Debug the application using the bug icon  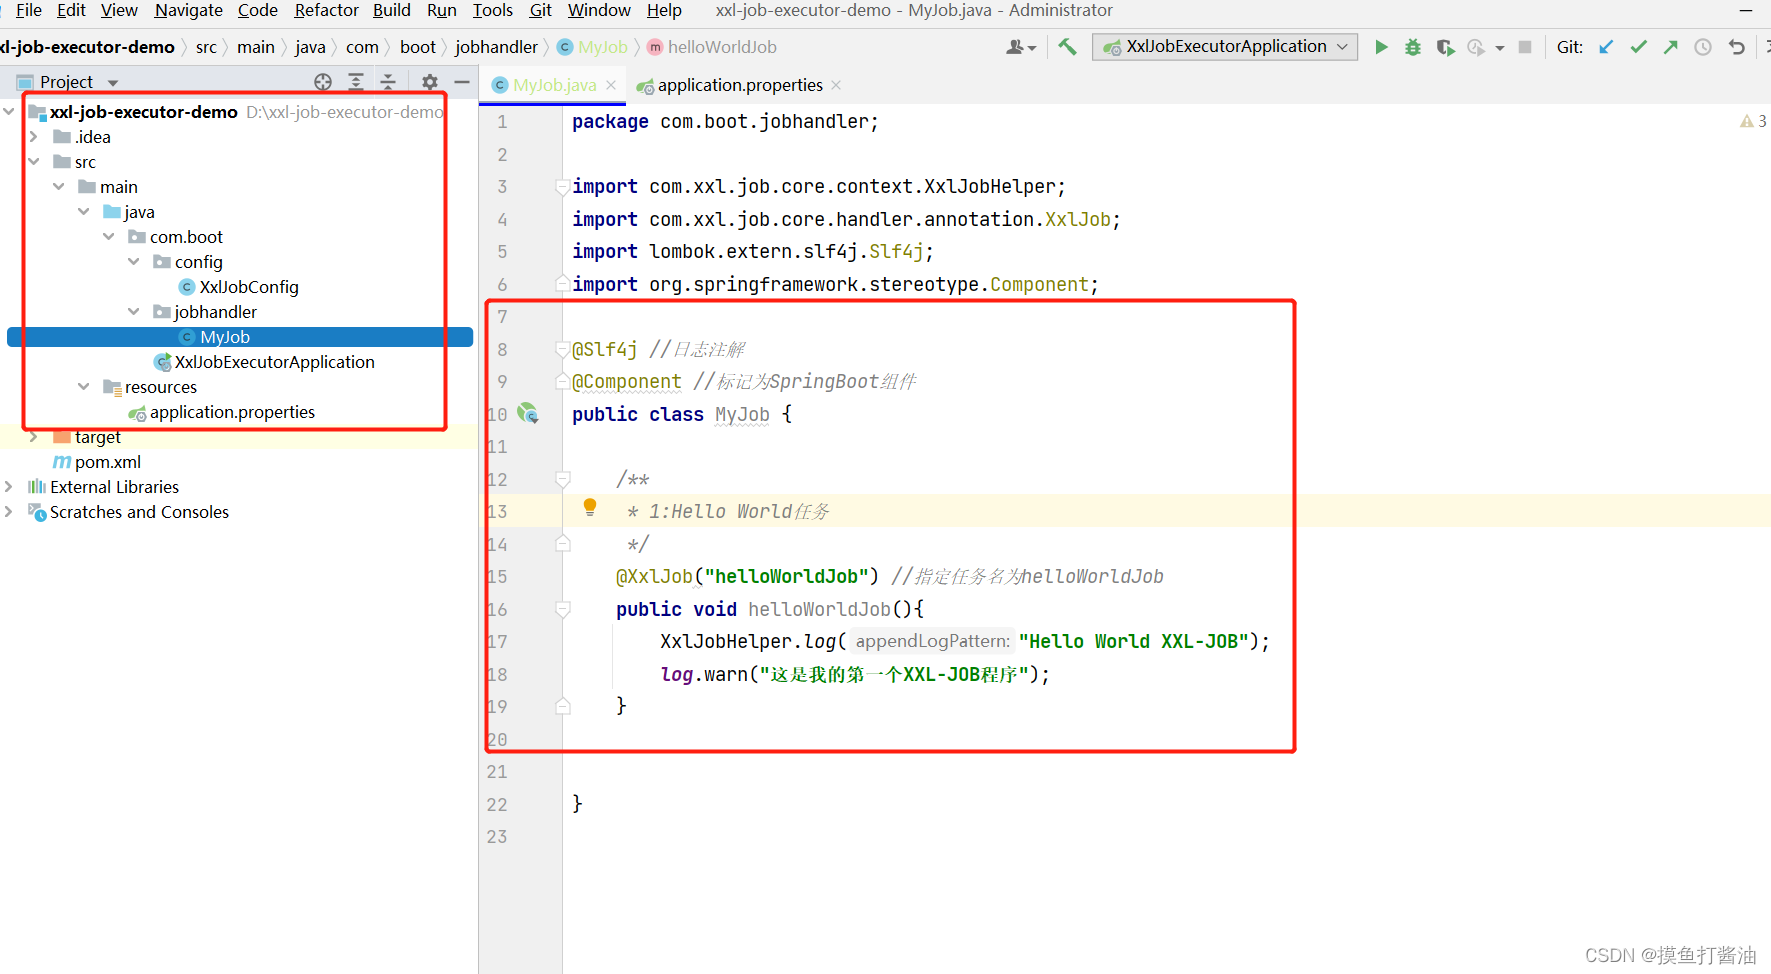(1413, 47)
